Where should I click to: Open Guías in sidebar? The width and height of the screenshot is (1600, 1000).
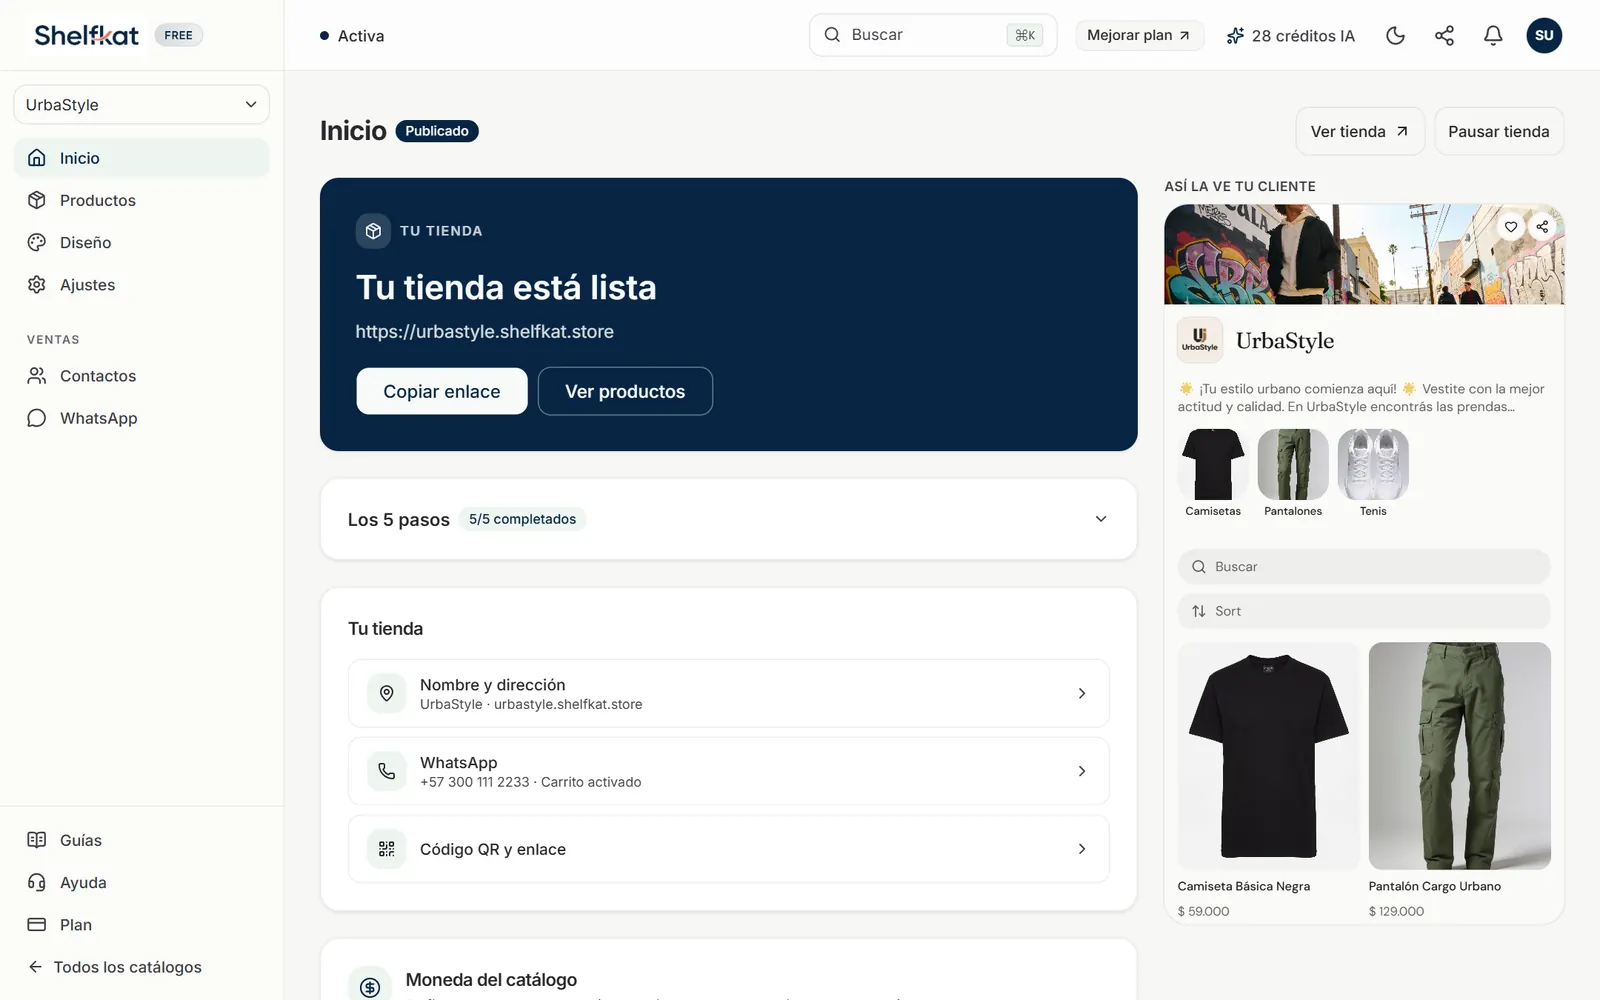coord(141,840)
